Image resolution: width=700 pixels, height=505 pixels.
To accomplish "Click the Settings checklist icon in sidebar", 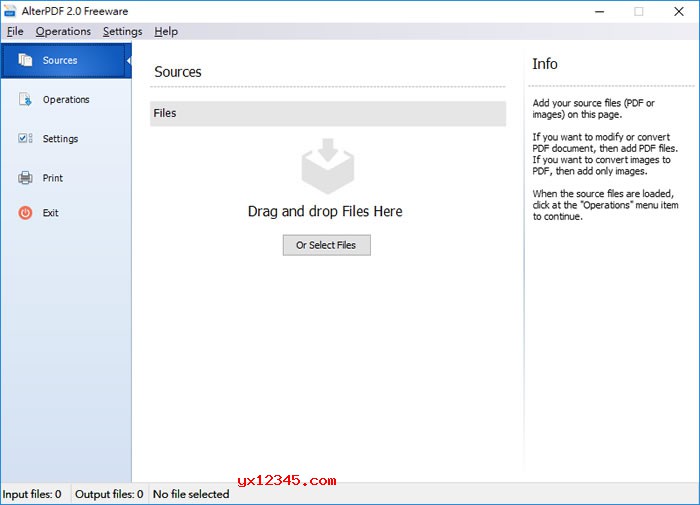I will [25, 138].
